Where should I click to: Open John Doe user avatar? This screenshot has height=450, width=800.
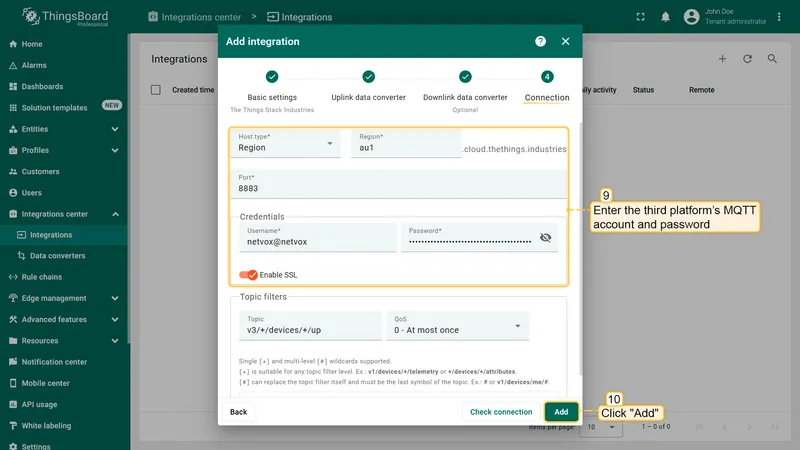691,17
